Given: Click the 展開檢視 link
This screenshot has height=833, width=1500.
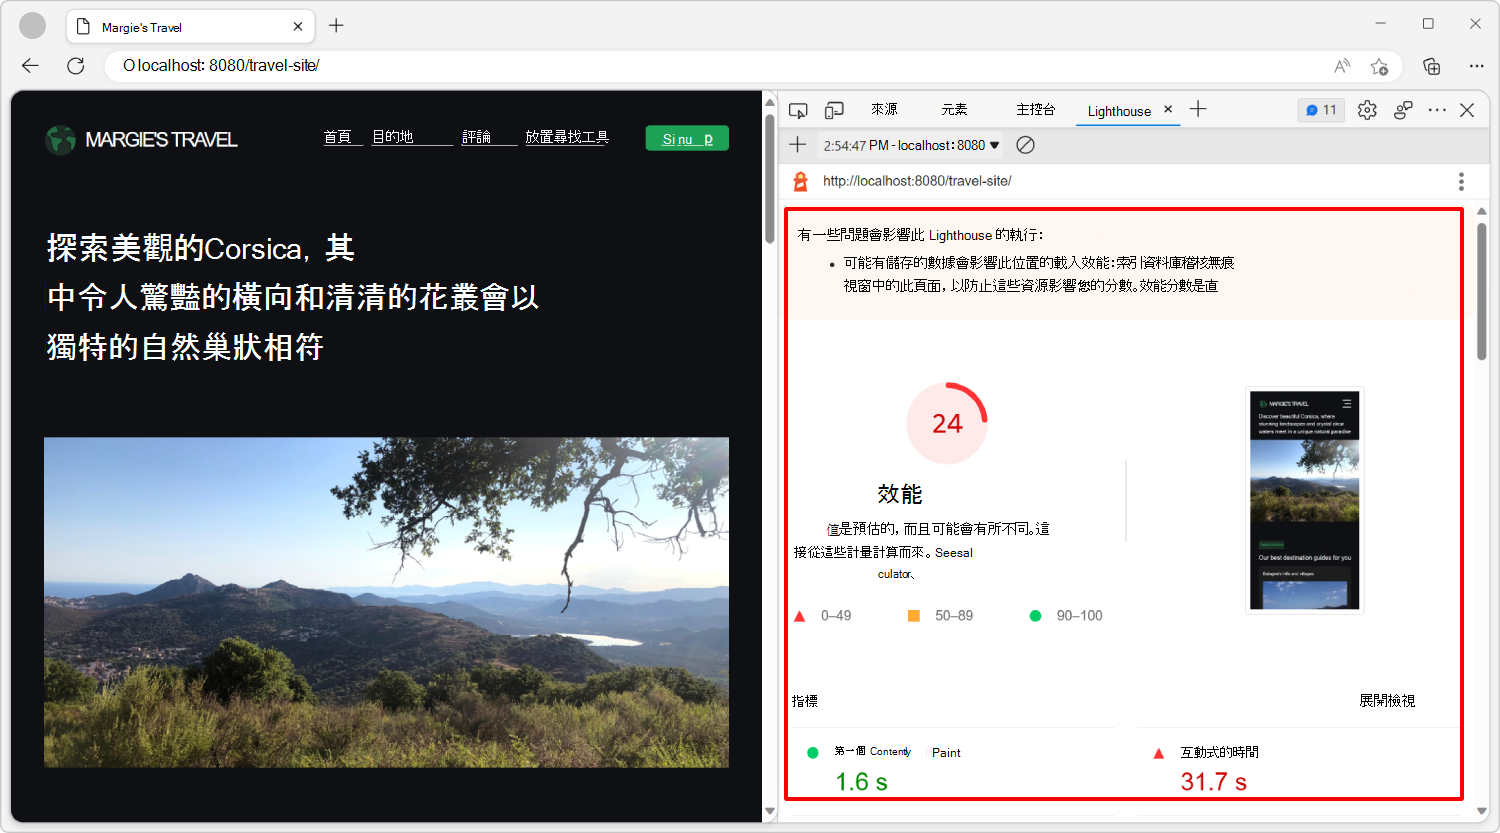Looking at the screenshot, I should pos(1386,701).
